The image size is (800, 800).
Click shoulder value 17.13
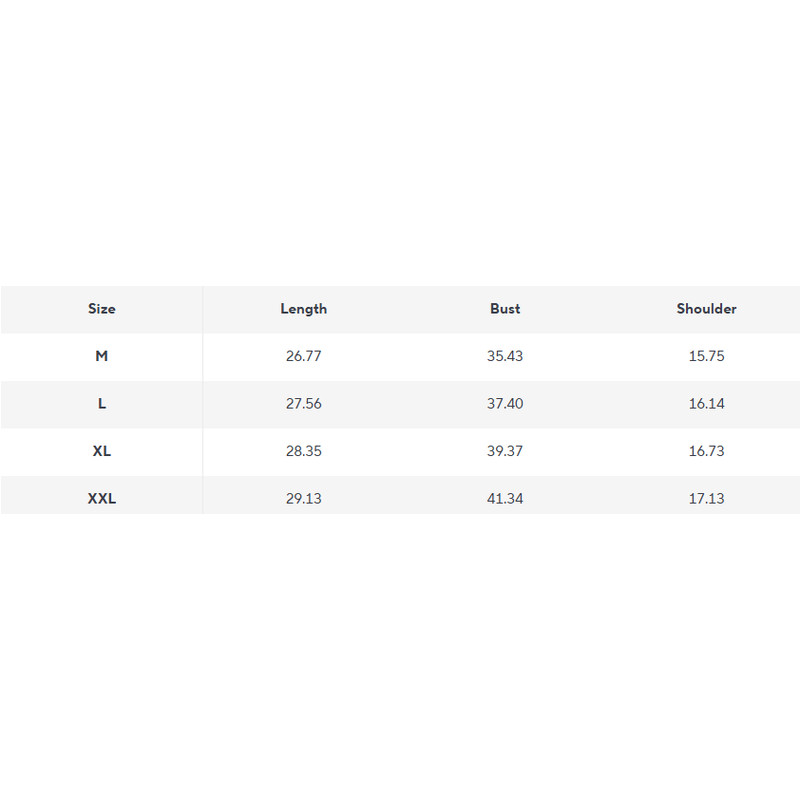pos(706,498)
